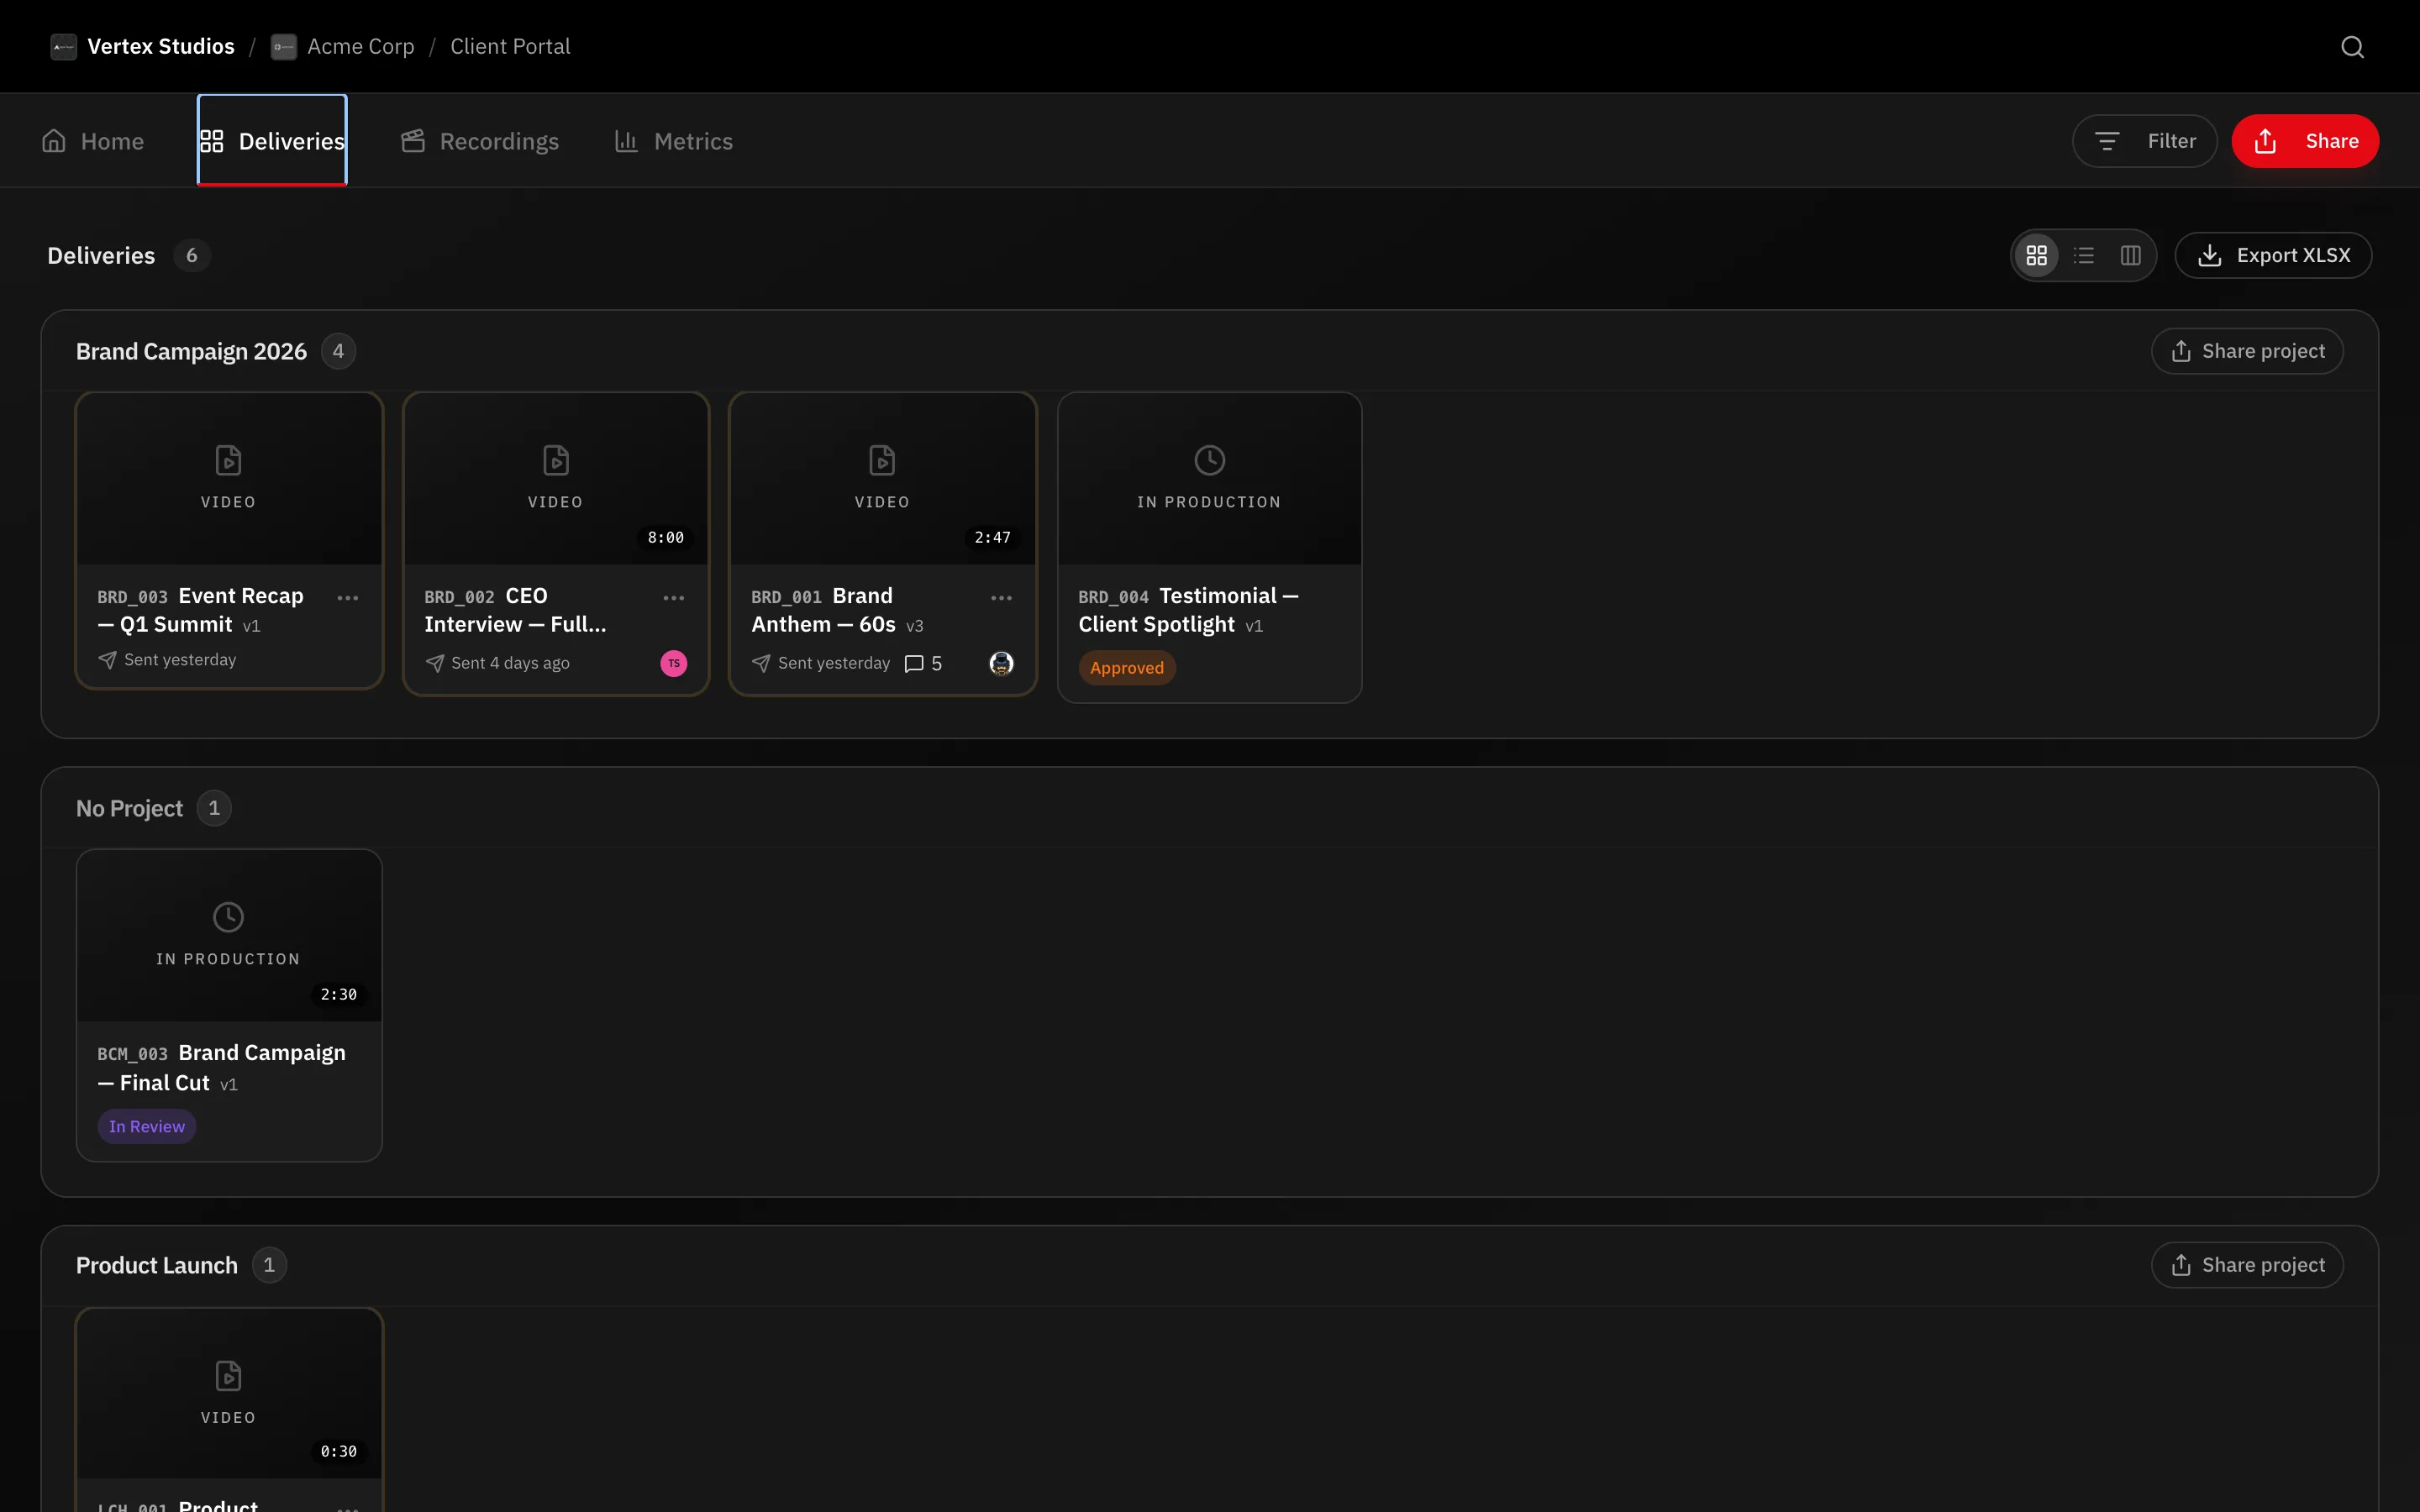Click the sent icon on Brand Anthem card
The width and height of the screenshot is (2420, 1512).
[761, 664]
